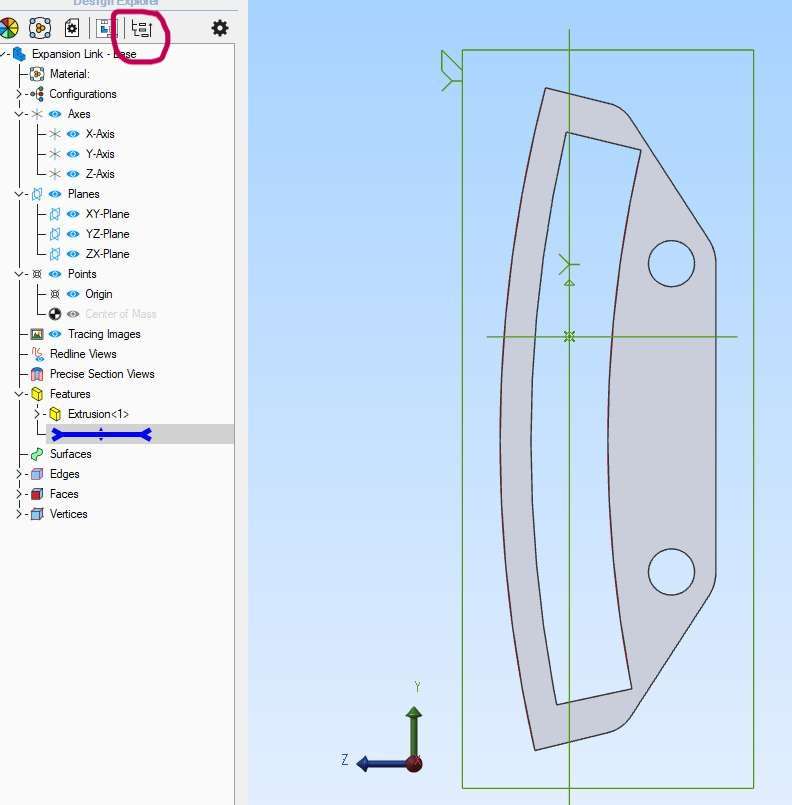Toggle the Origin visibility eye
The height and width of the screenshot is (805, 792).
tap(73, 294)
